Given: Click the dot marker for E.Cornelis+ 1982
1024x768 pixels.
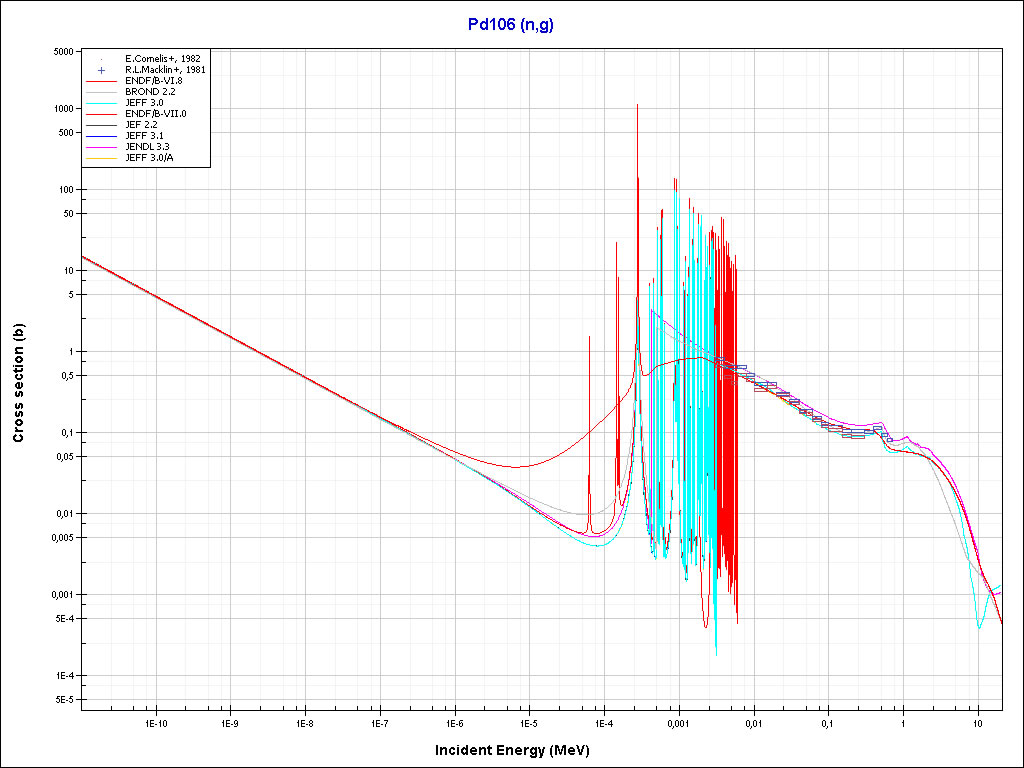Looking at the screenshot, I should point(101,59).
